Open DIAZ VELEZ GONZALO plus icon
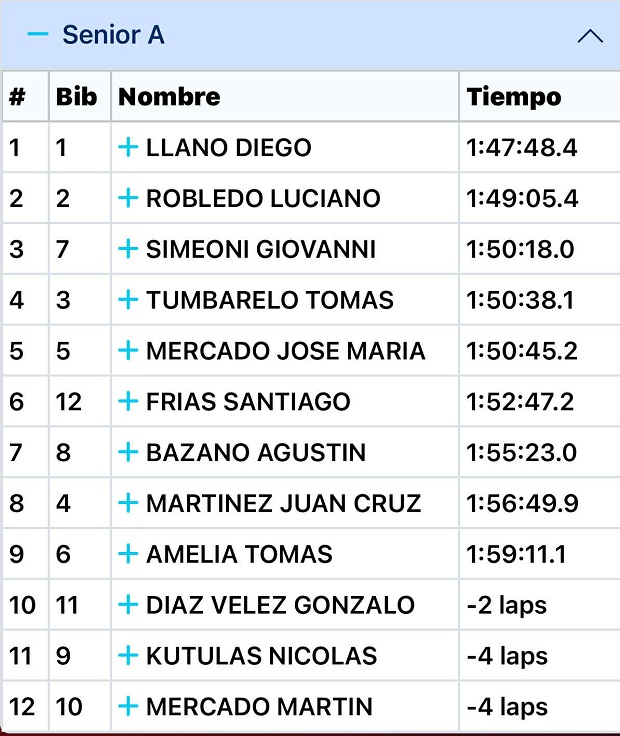This screenshot has width=620, height=736. [128, 605]
